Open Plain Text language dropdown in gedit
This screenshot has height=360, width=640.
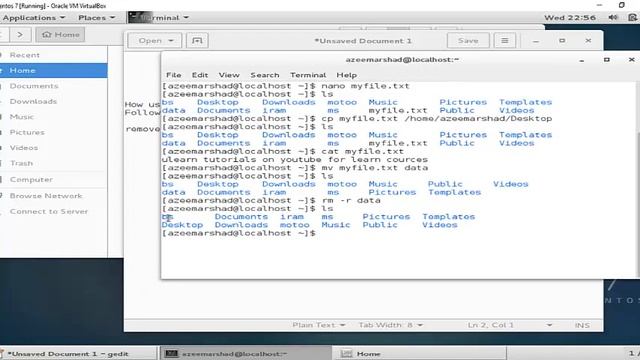pyautogui.click(x=319, y=325)
